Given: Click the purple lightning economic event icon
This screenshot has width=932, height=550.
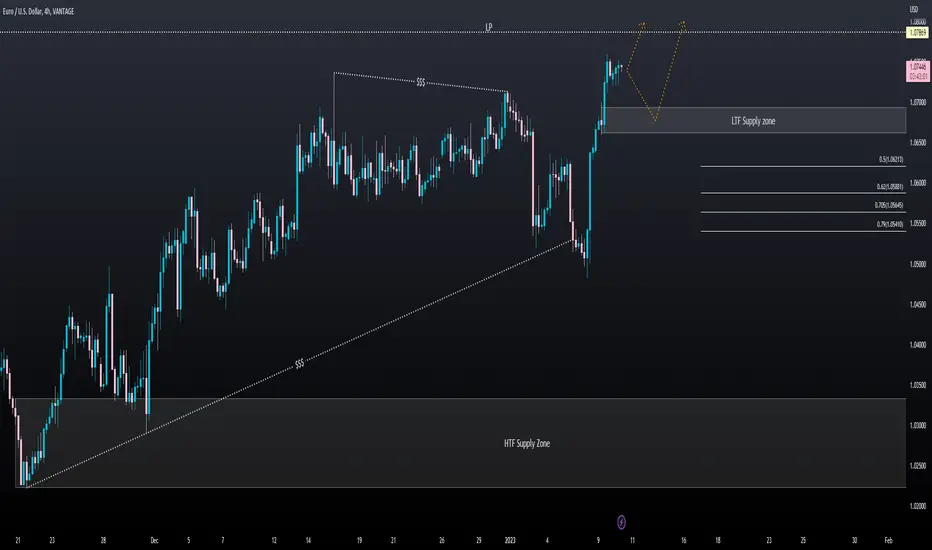Looking at the screenshot, I should click(621, 522).
